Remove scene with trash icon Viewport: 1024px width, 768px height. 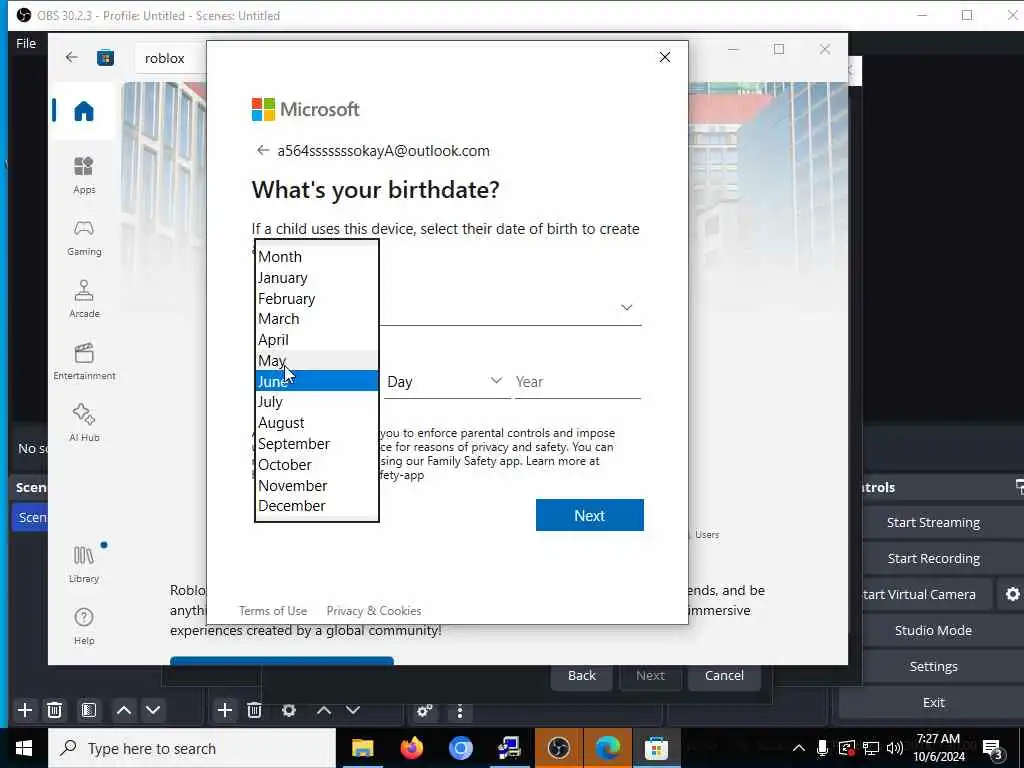tap(55, 710)
